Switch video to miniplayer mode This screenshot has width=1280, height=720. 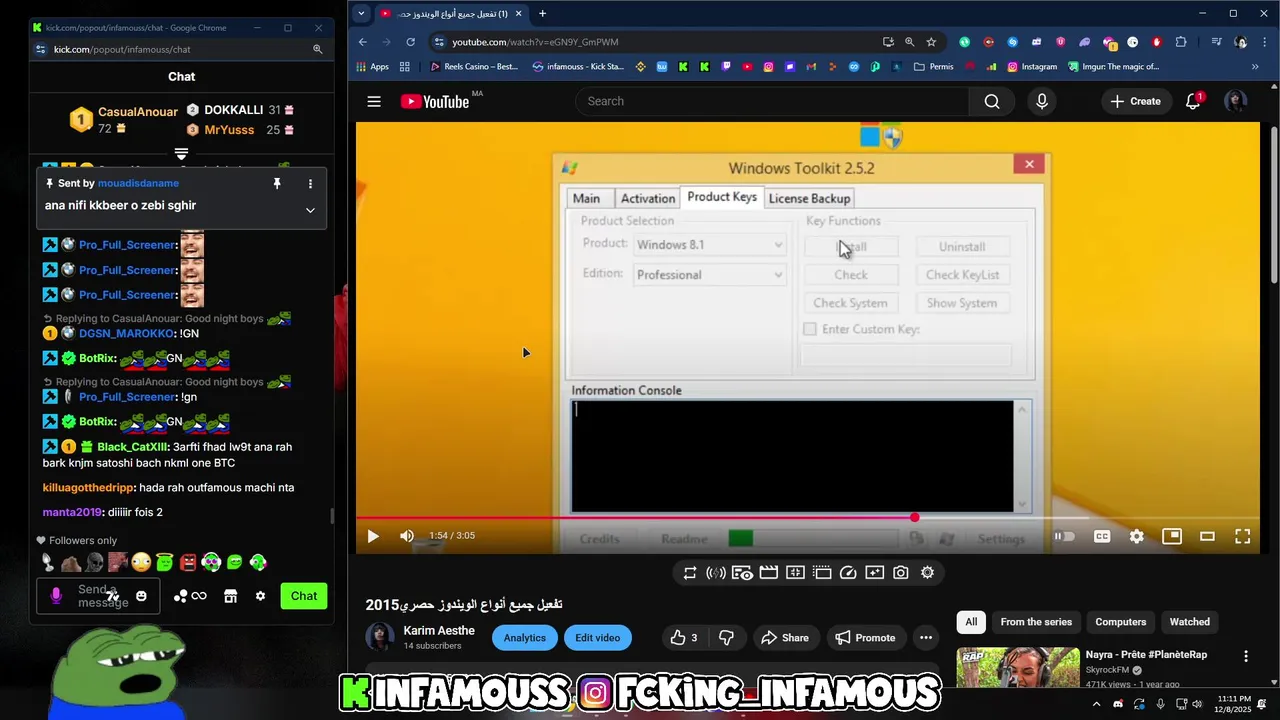click(1172, 536)
